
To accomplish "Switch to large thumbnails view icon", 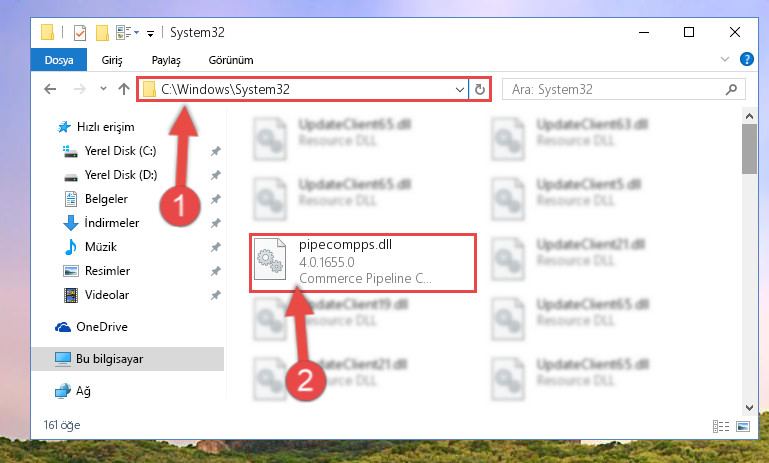I will coord(743,426).
